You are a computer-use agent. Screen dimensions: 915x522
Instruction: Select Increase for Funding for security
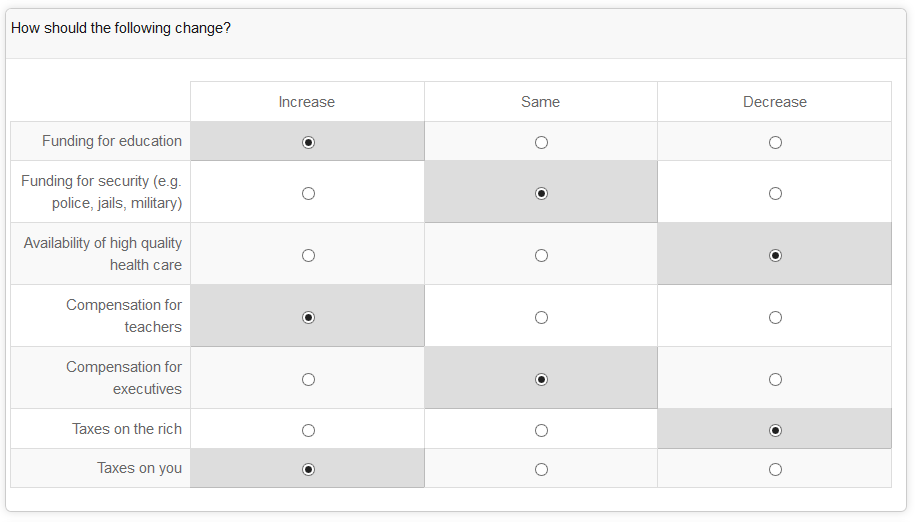tap(308, 193)
